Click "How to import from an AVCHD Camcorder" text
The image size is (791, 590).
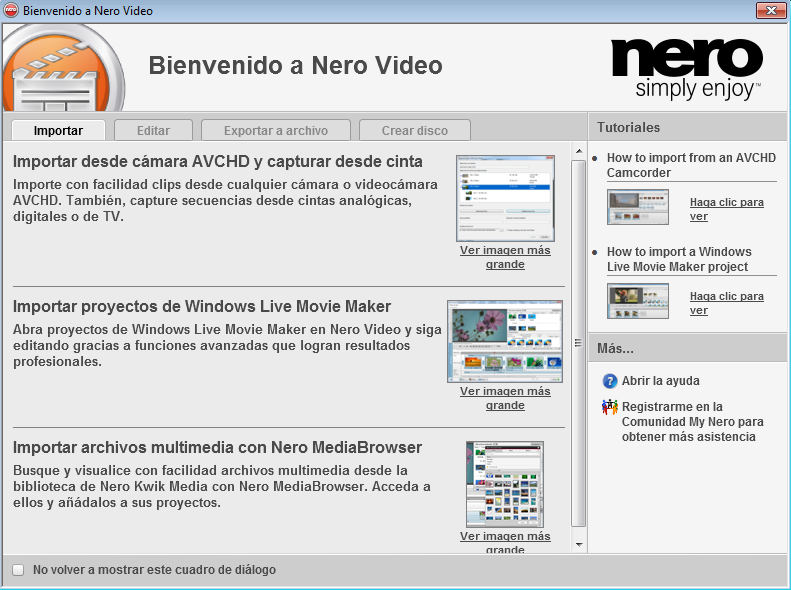[691, 165]
